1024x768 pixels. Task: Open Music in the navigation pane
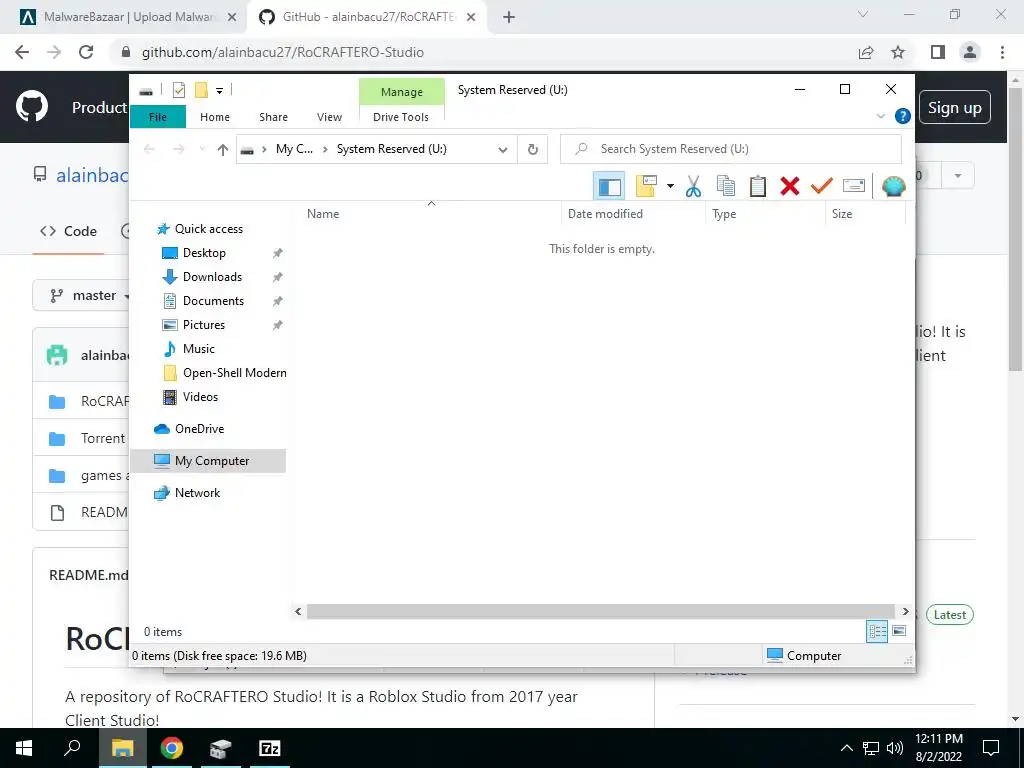(199, 349)
